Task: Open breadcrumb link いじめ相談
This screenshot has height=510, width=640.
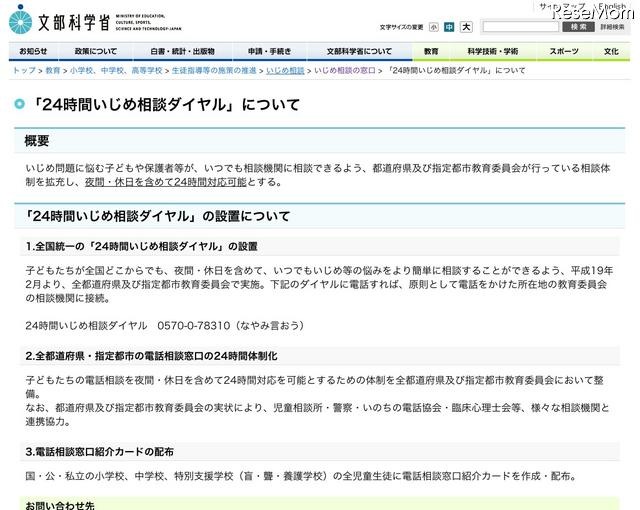Action: click(285, 71)
